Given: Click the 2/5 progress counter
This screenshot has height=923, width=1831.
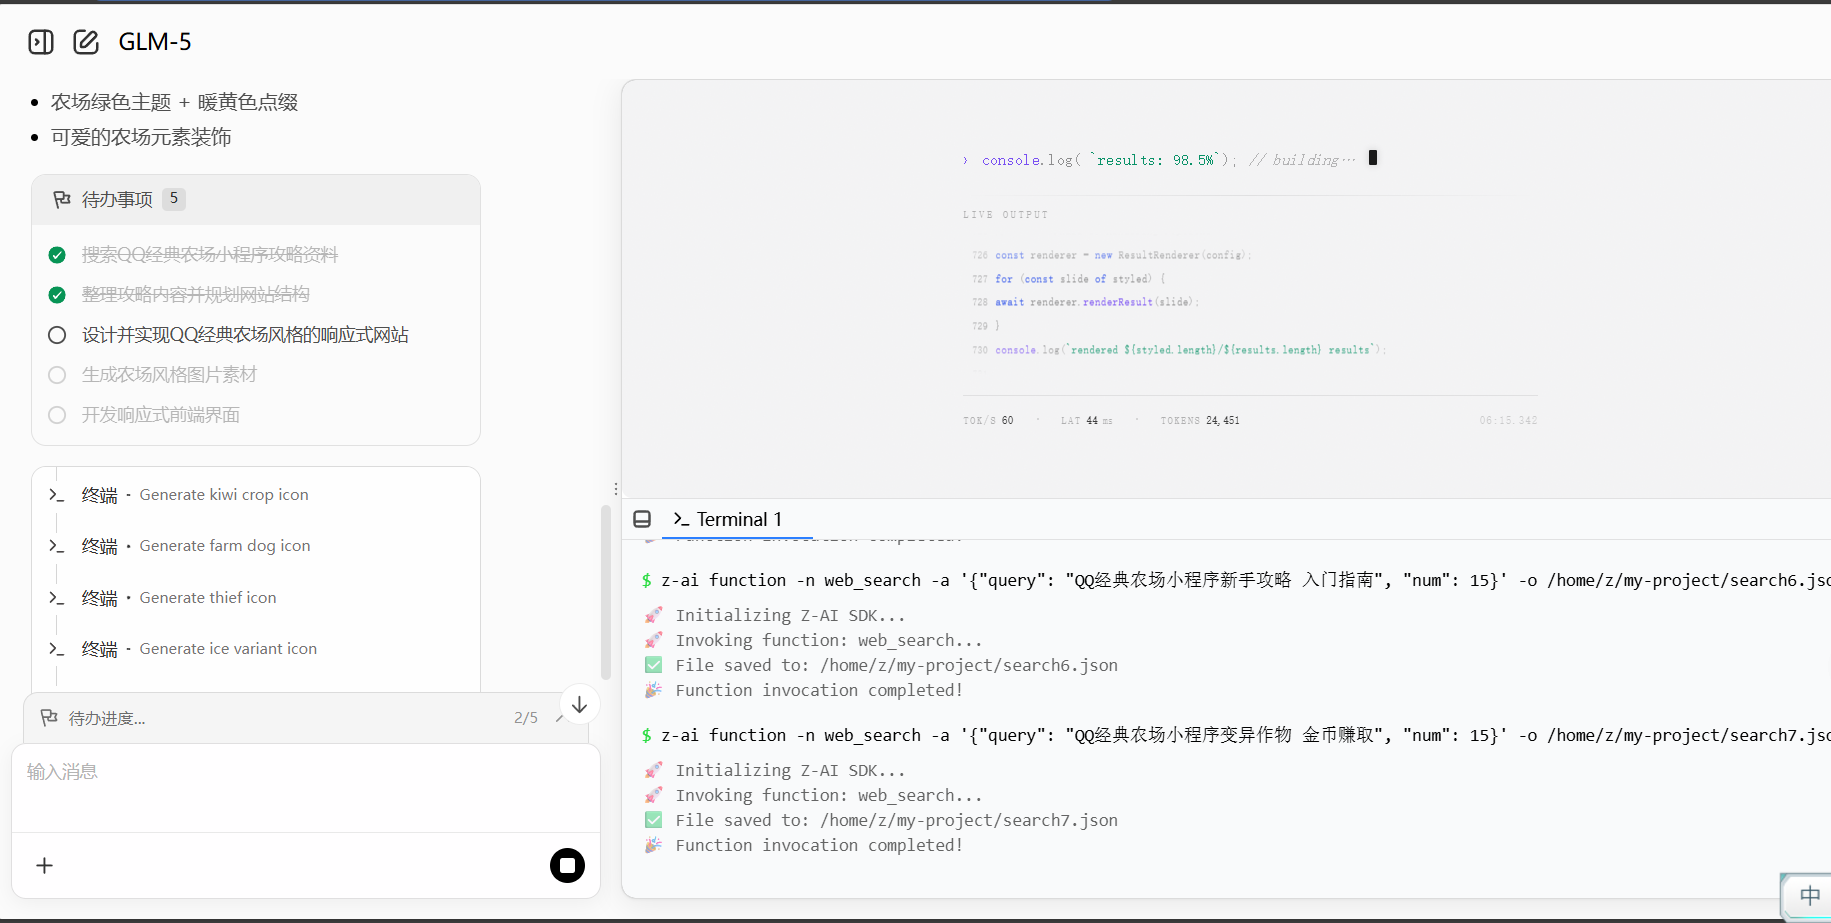Looking at the screenshot, I should click(x=526, y=718).
